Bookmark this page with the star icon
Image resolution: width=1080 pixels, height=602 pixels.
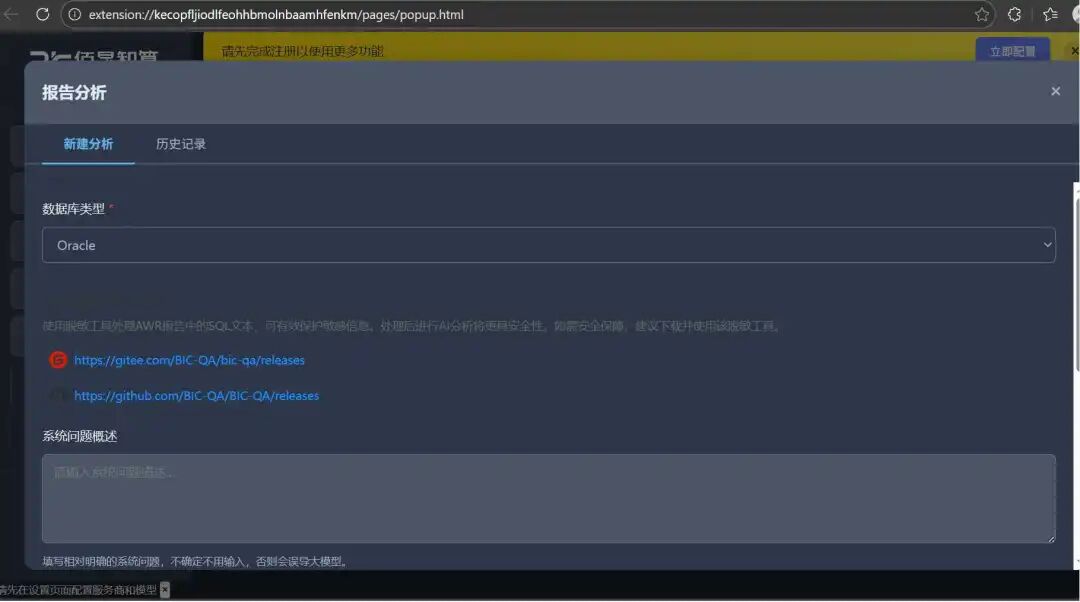point(982,14)
